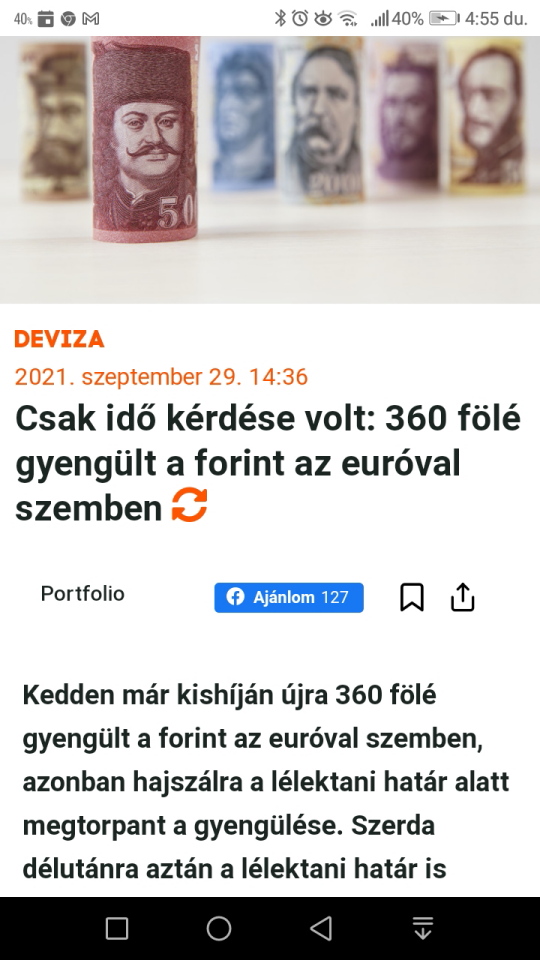This screenshot has height=960, width=540.
Task: Open the DEVIZA category link
Action: click(x=59, y=339)
